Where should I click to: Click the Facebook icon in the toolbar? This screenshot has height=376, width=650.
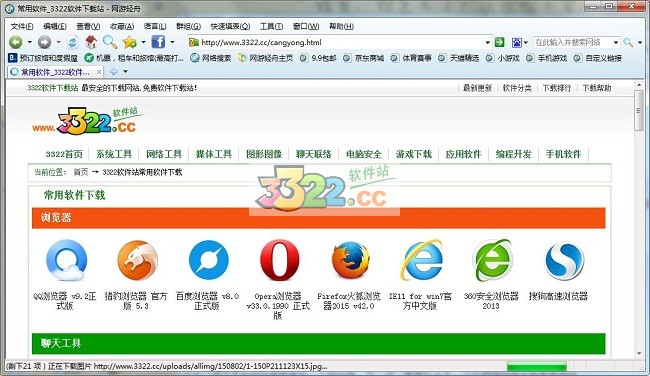pyautogui.click(x=158, y=42)
